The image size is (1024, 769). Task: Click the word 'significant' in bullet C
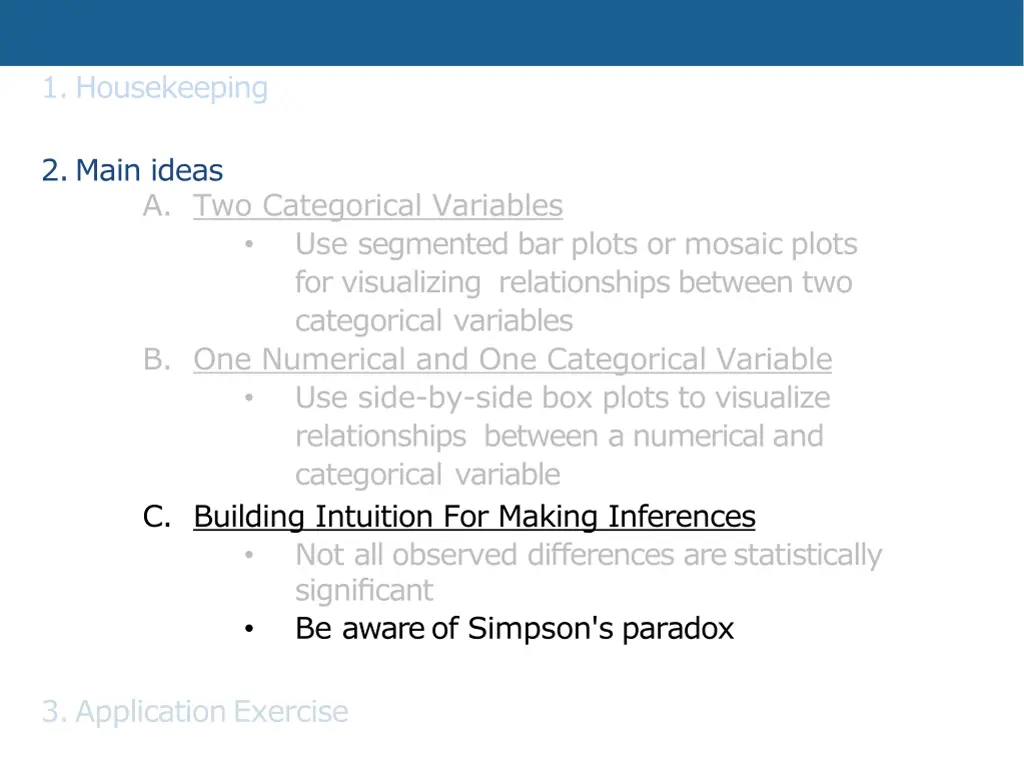tap(364, 591)
